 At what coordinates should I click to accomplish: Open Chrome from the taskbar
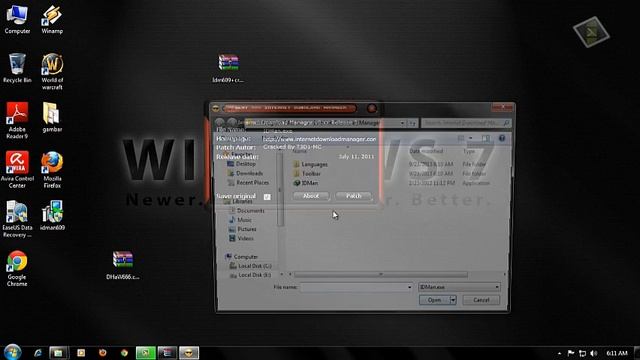tap(124, 353)
